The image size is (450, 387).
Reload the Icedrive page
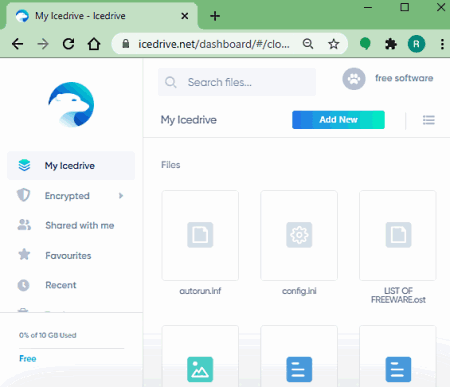pos(69,44)
